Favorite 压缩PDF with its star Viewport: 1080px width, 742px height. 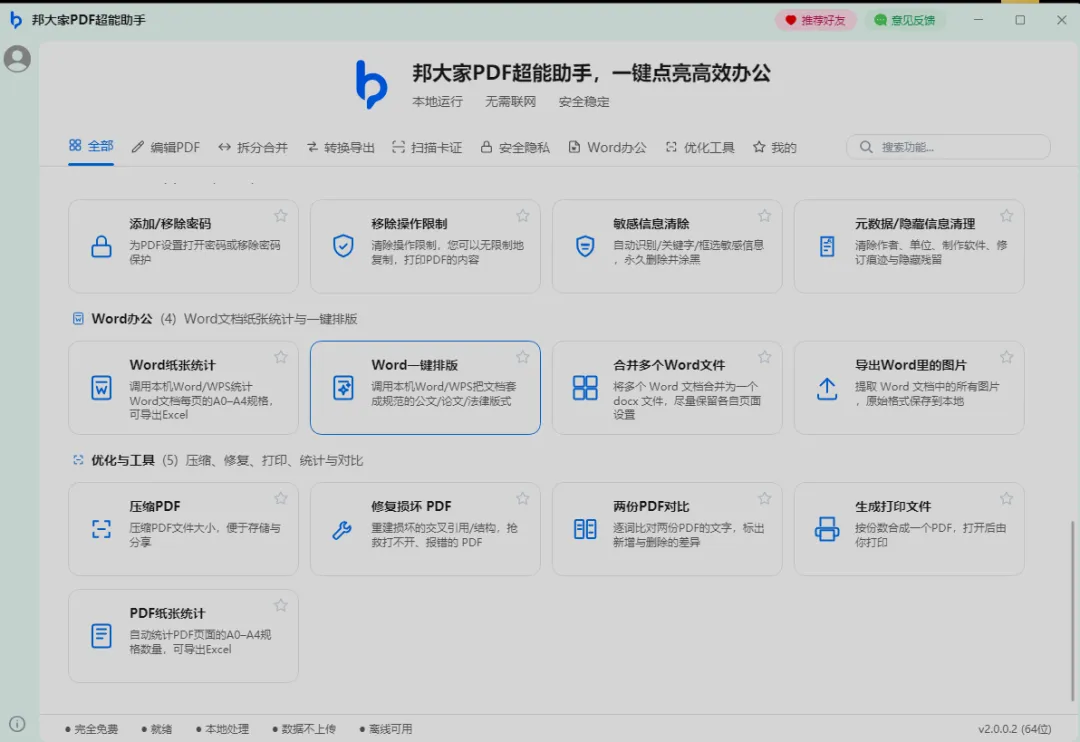tap(280, 498)
